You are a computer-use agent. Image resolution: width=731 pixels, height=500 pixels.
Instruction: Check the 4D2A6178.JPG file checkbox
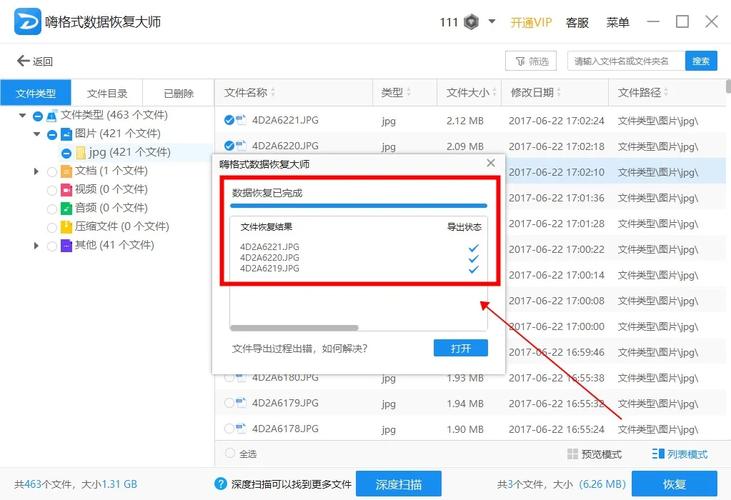(229, 429)
